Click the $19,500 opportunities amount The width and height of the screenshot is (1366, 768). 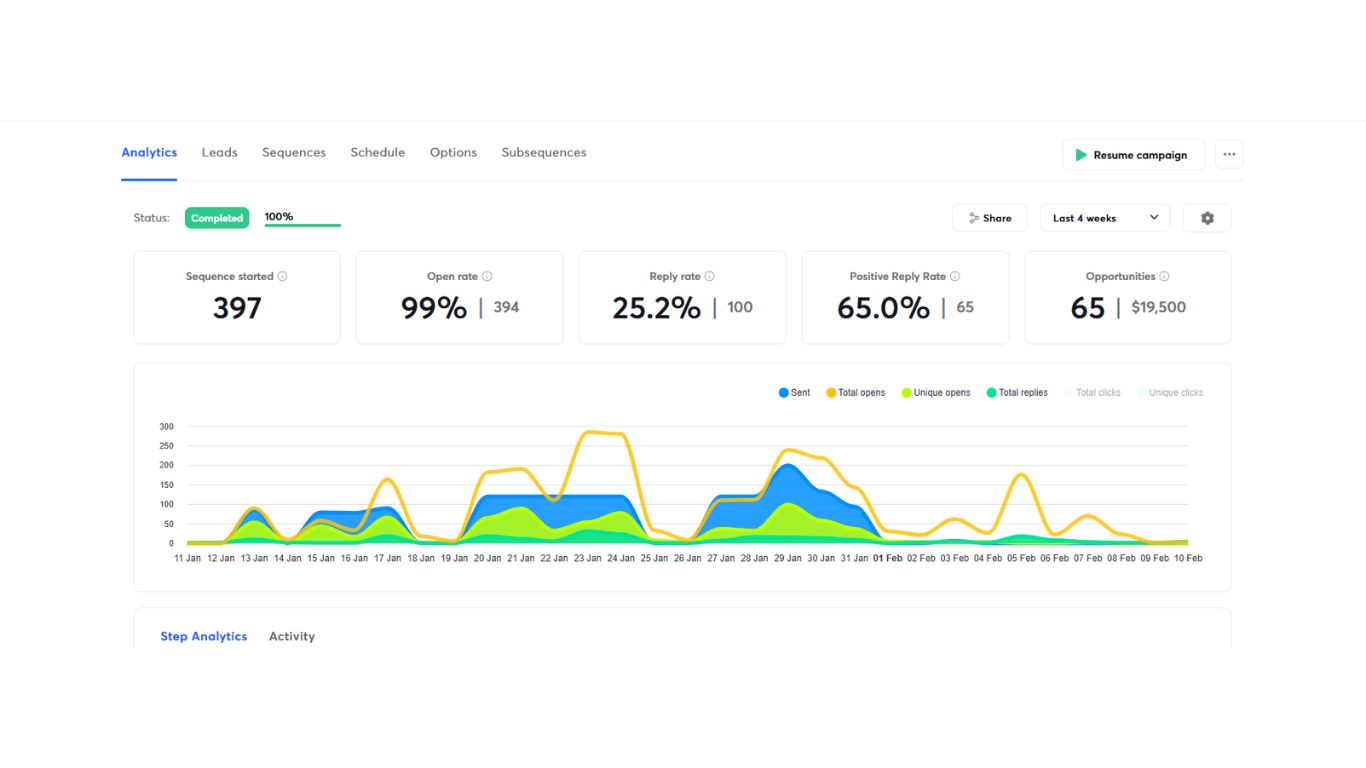(1158, 308)
